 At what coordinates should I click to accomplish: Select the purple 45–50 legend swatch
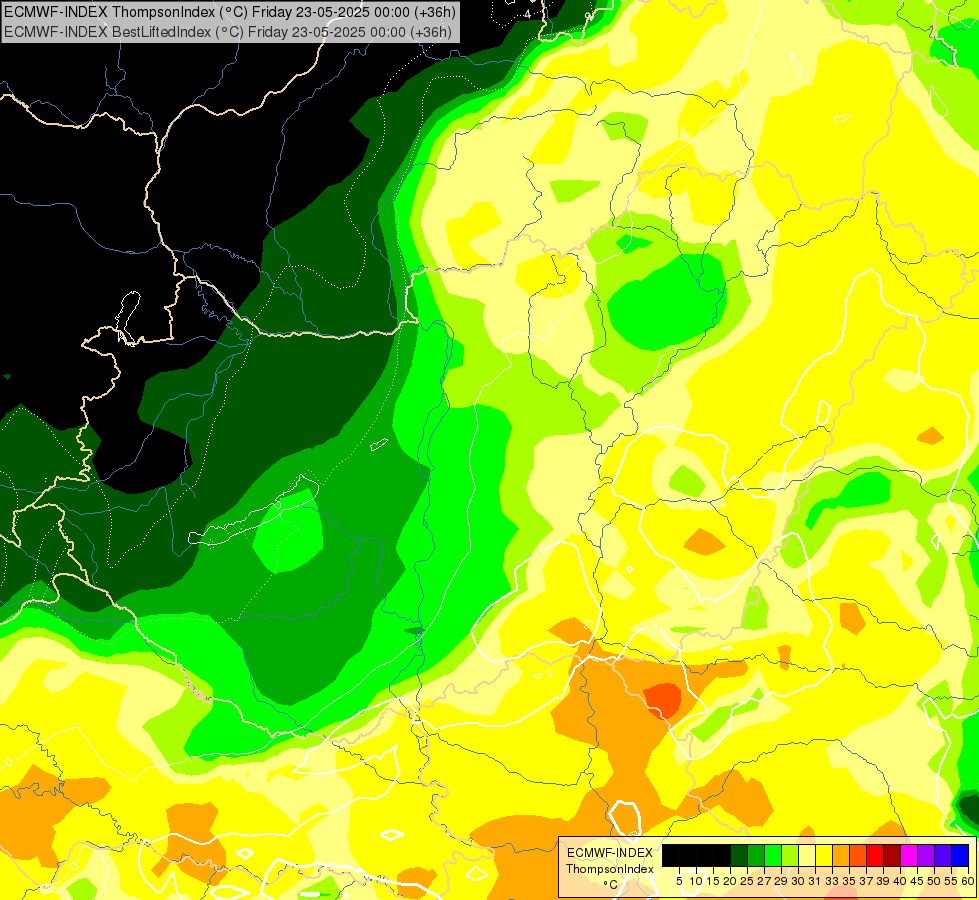click(926, 855)
